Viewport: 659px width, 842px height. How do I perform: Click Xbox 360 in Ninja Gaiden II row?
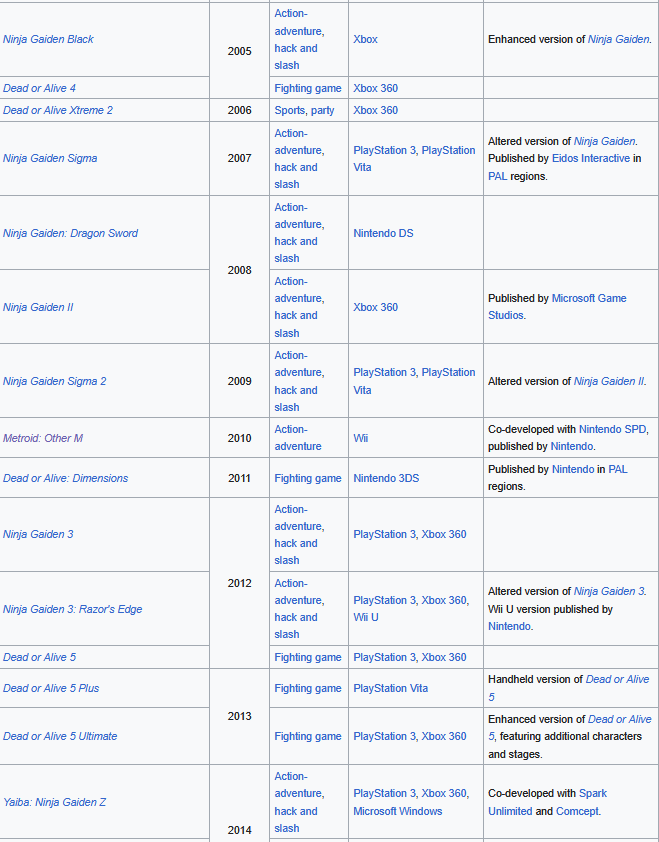(375, 307)
